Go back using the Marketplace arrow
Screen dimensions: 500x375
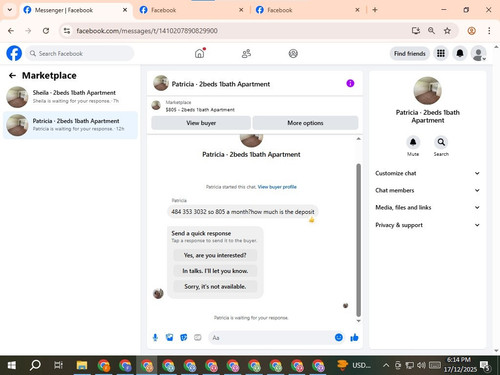point(12,76)
